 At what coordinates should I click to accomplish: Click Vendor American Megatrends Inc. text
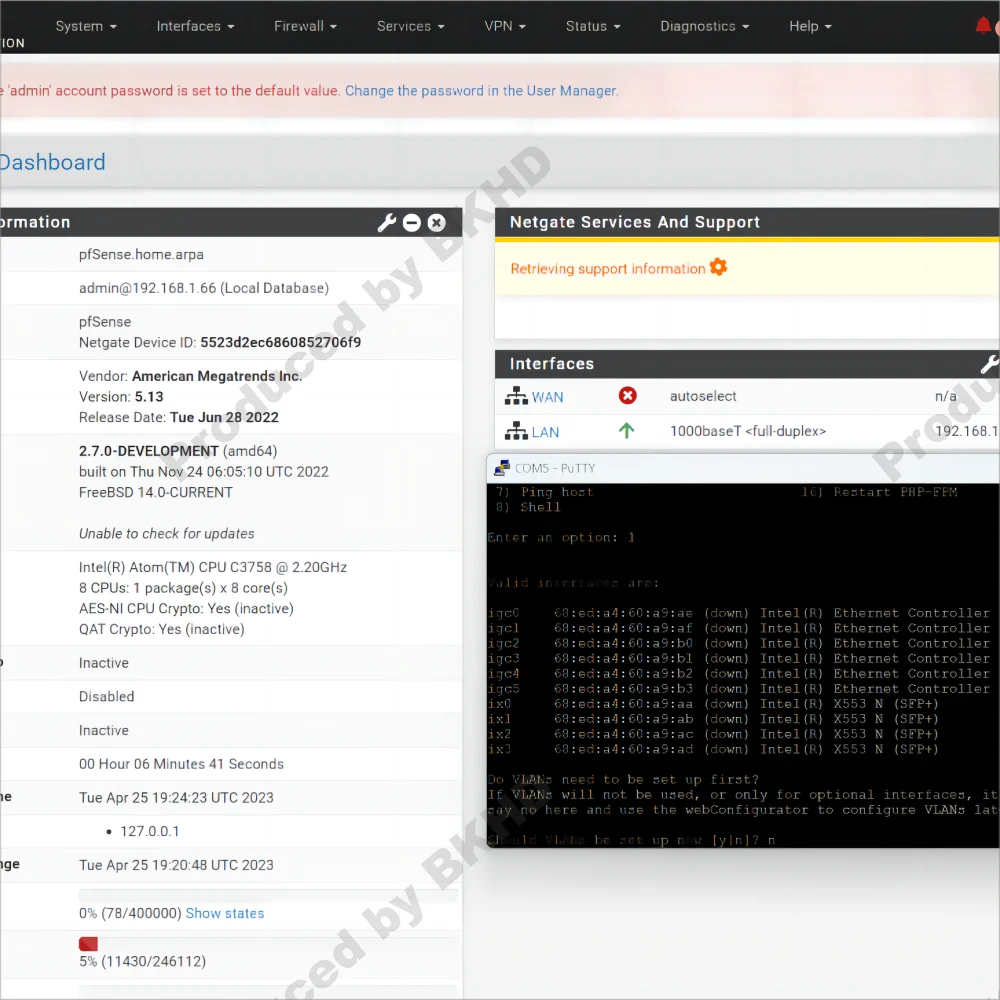(191, 376)
